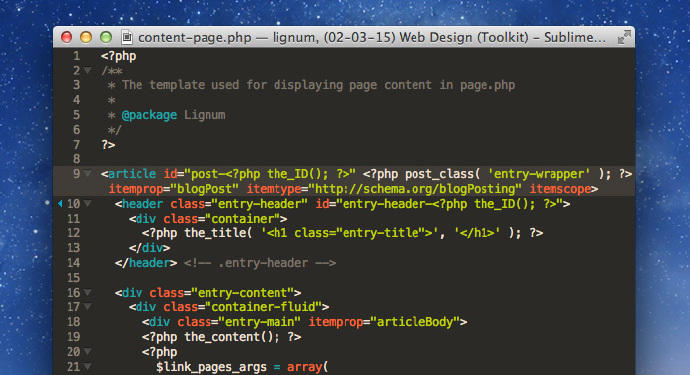Click line number 19 in the gutter
The height and width of the screenshot is (375, 690).
coord(73,337)
